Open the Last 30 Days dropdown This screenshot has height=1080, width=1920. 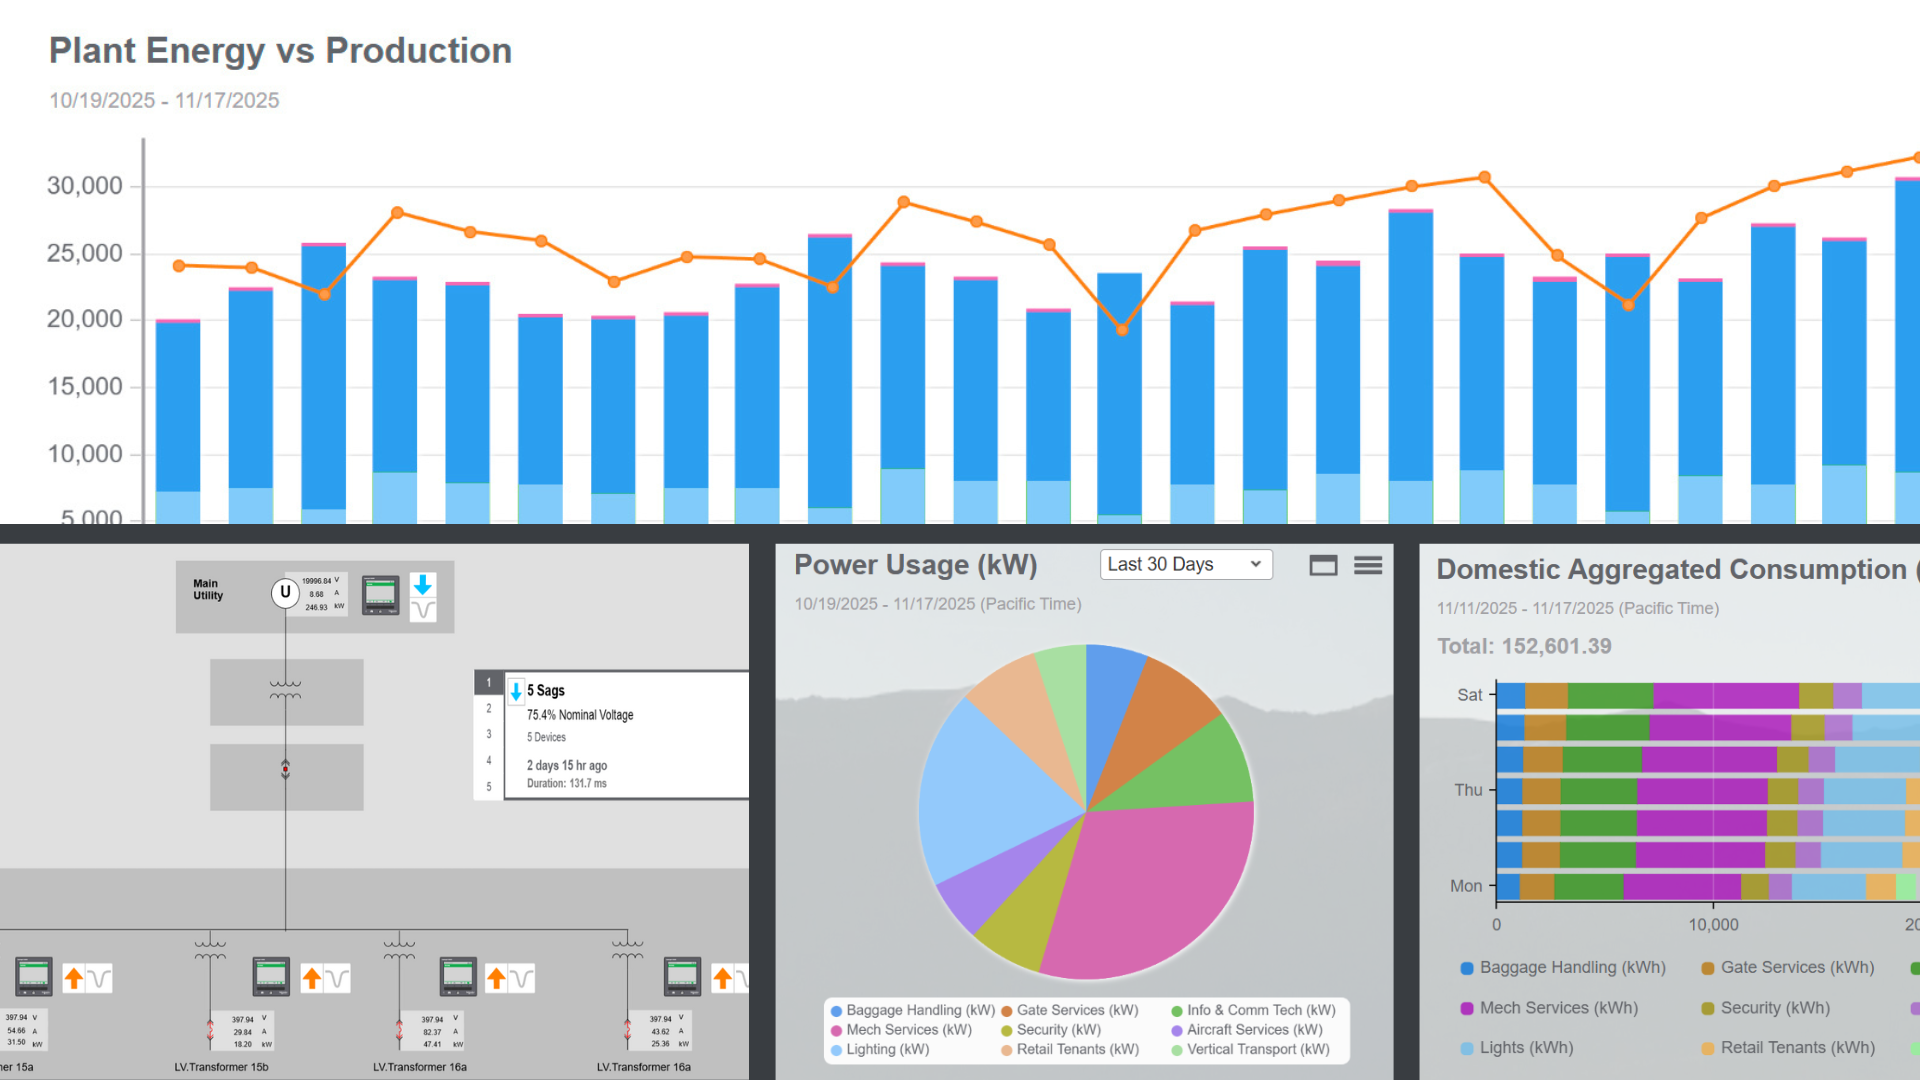(1185, 564)
